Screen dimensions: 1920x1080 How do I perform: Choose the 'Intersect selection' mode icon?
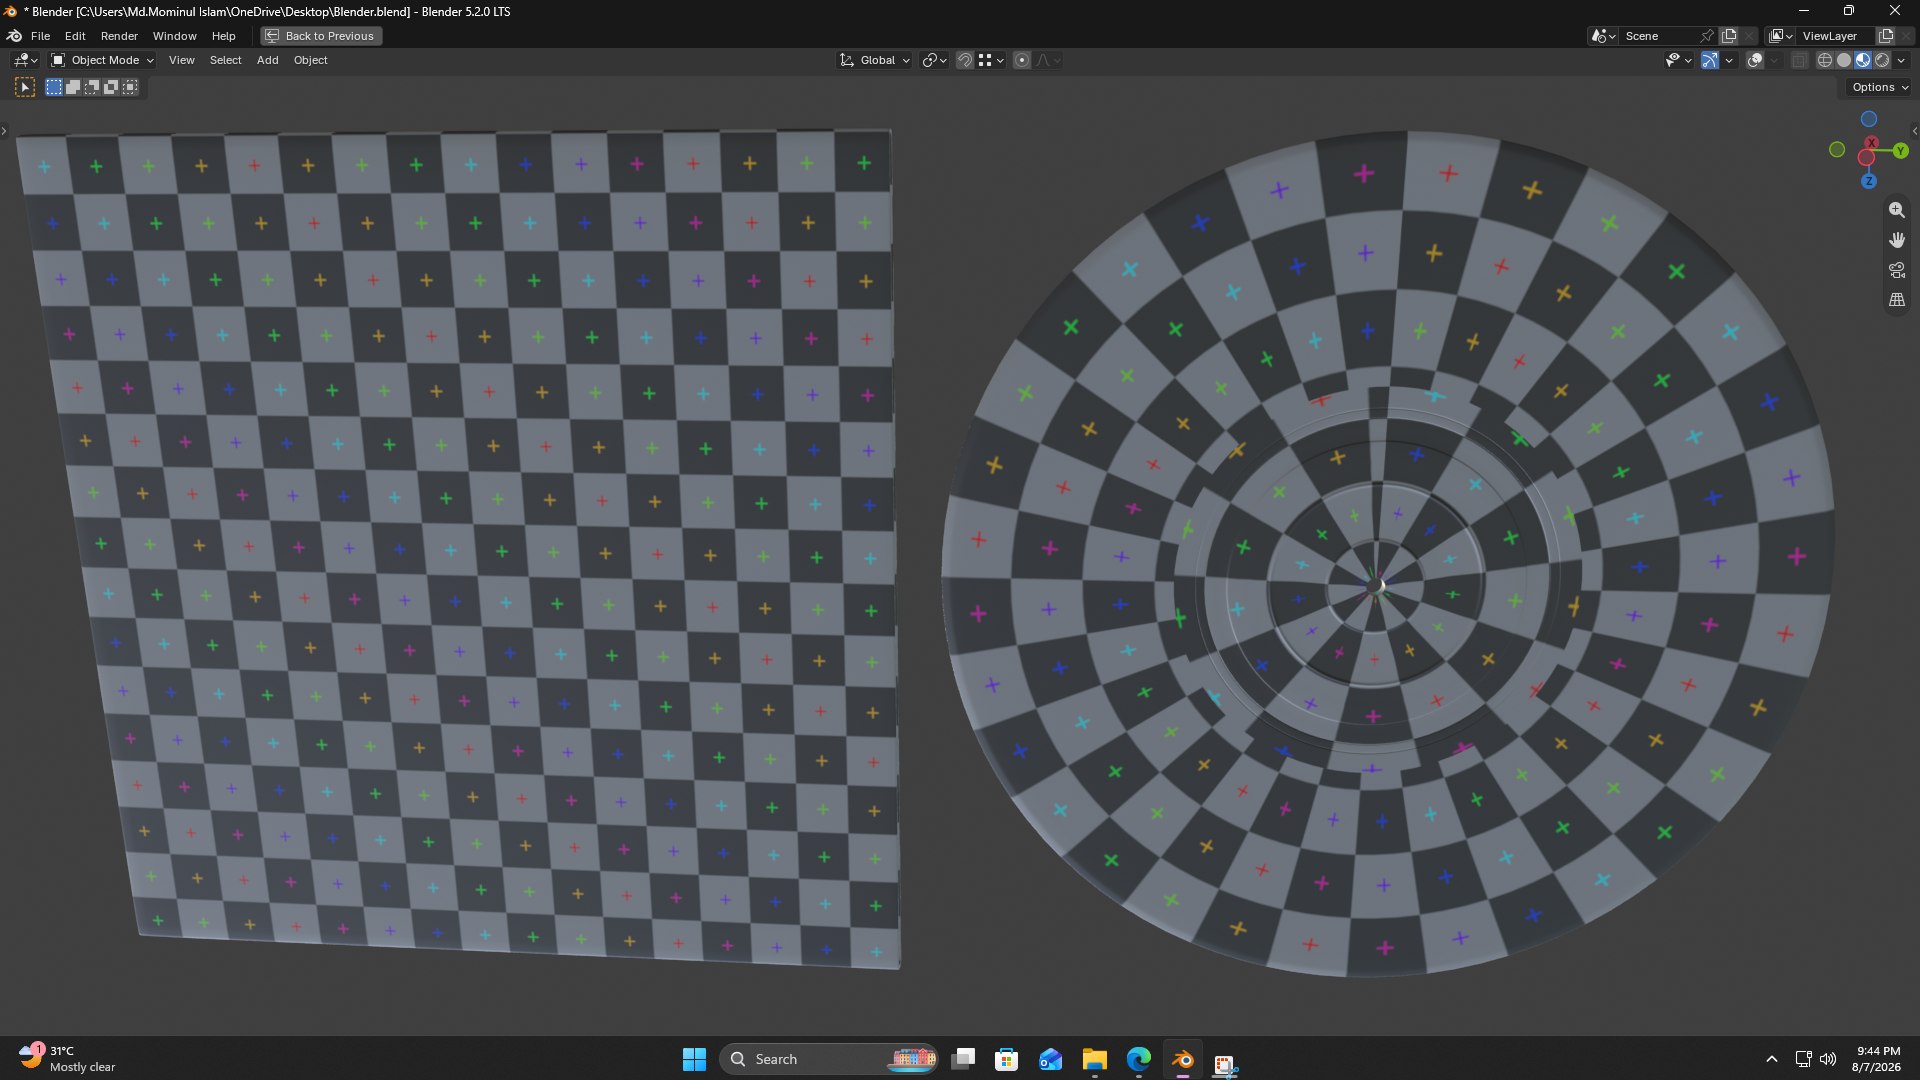130,88
